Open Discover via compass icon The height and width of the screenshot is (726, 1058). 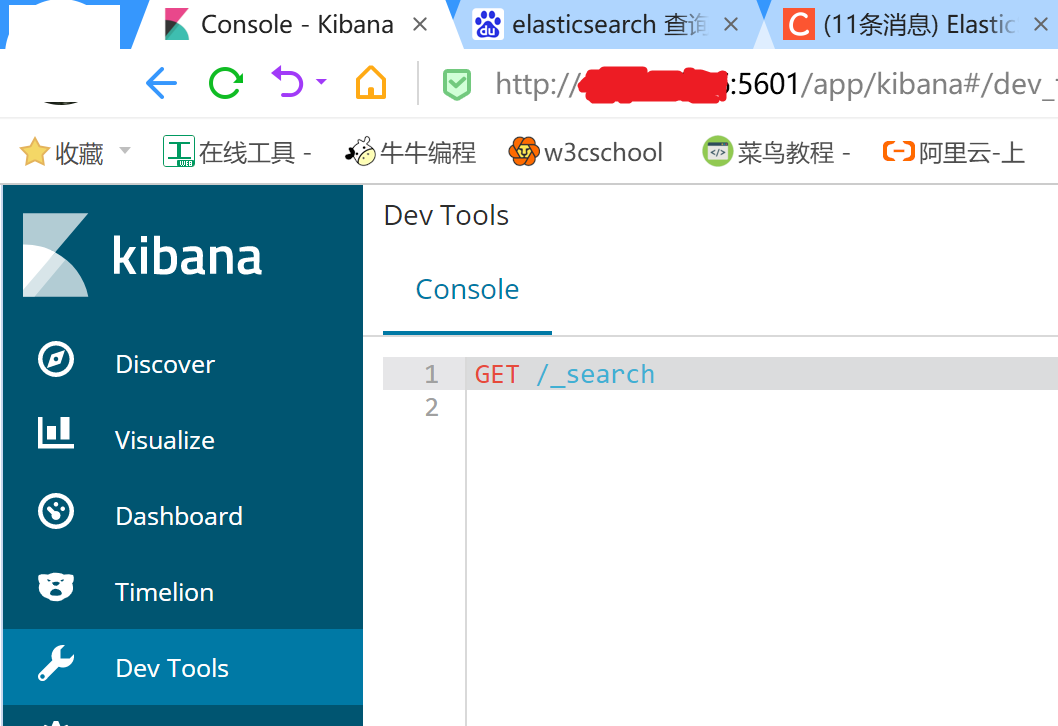[x=56, y=360]
